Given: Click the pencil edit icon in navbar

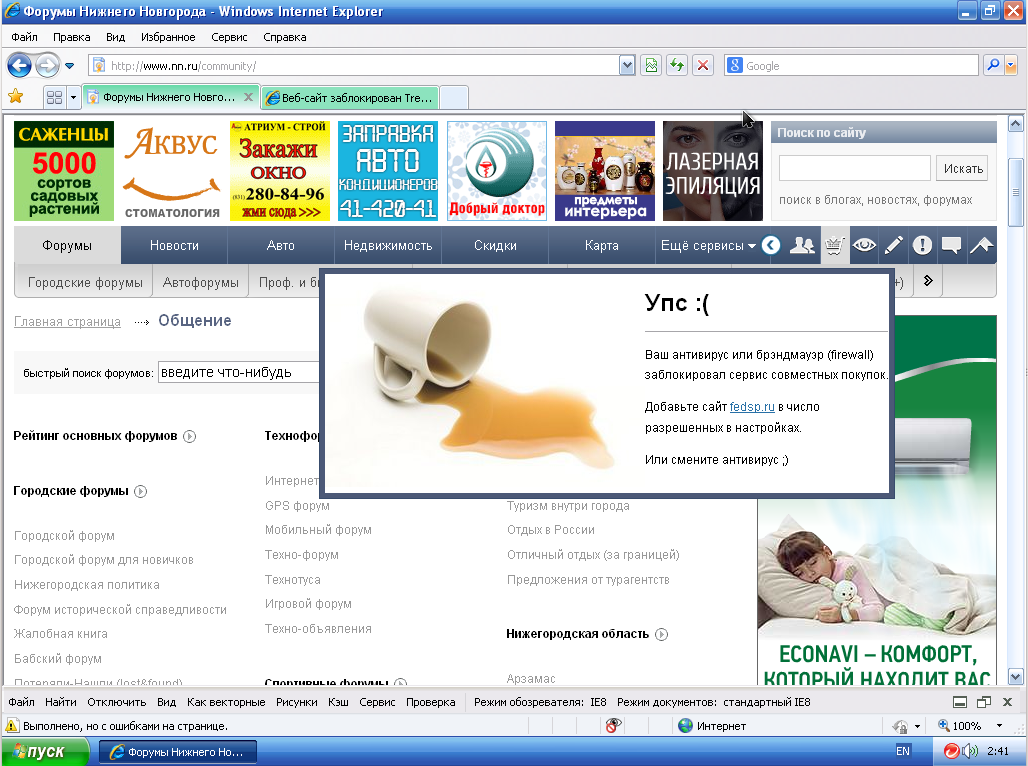Looking at the screenshot, I should tap(894, 245).
